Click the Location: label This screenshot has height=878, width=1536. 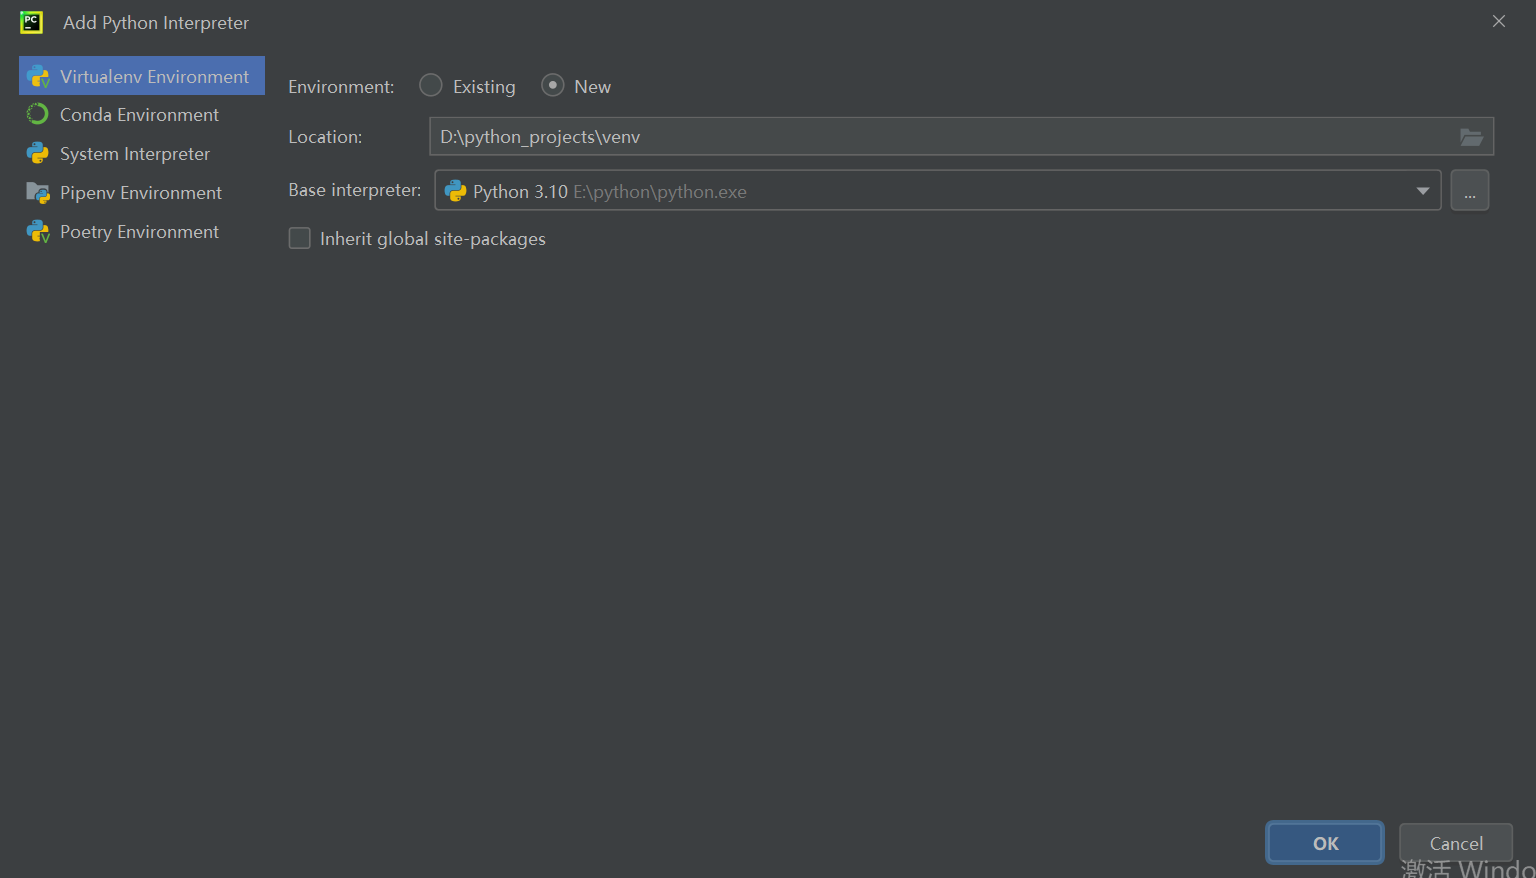[325, 137]
